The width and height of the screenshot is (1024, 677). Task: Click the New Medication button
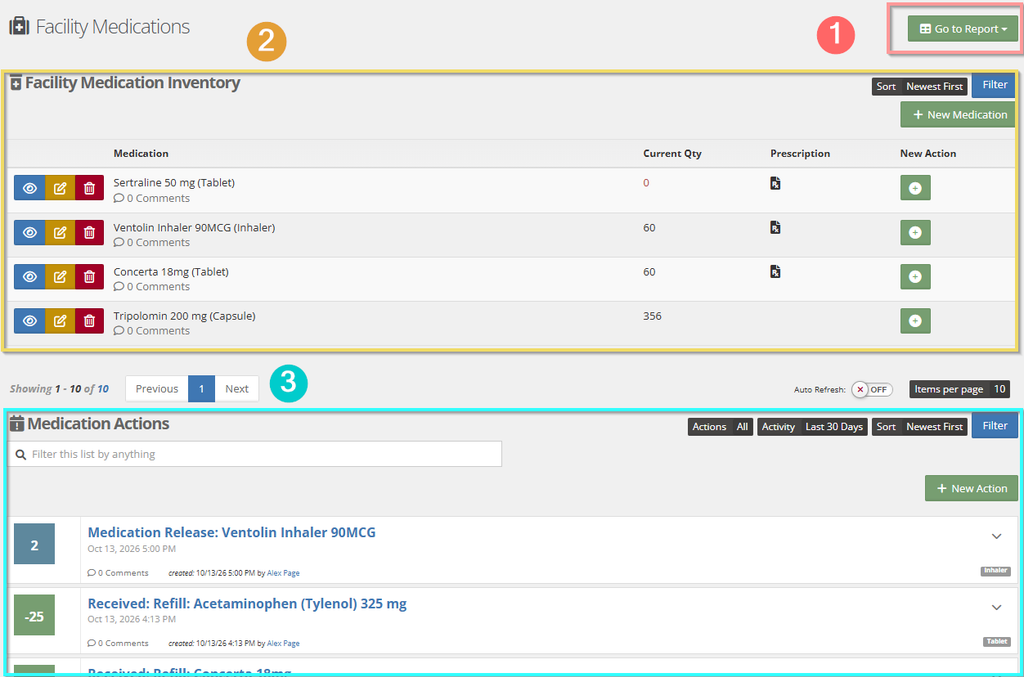pyautogui.click(x=959, y=114)
